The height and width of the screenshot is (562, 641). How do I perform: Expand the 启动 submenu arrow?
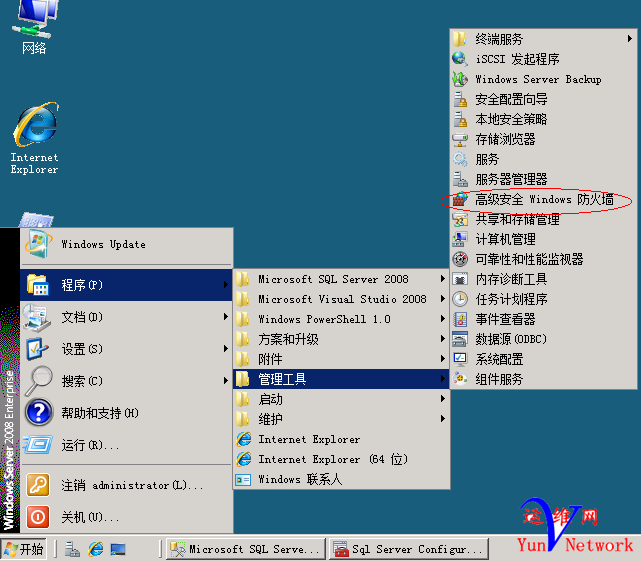443,399
